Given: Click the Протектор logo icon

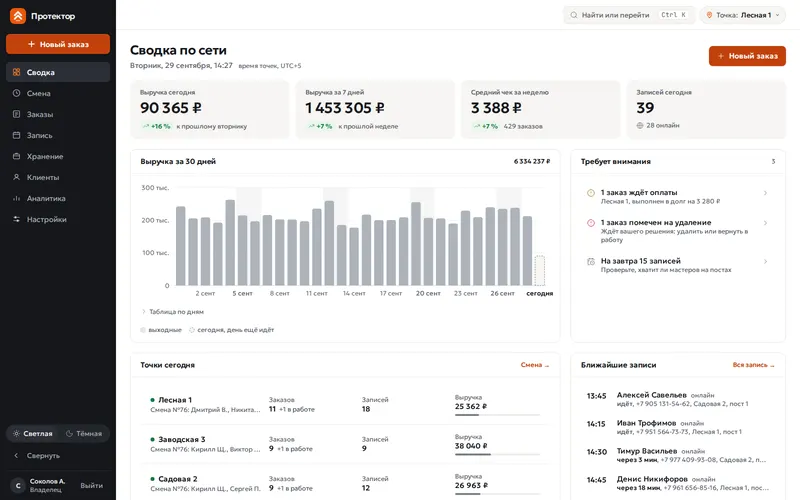Looking at the screenshot, I should pyautogui.click(x=18, y=16).
